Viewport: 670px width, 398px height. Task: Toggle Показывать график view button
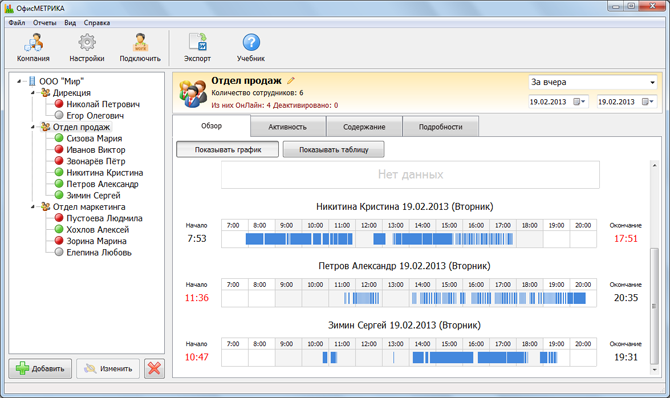click(228, 150)
